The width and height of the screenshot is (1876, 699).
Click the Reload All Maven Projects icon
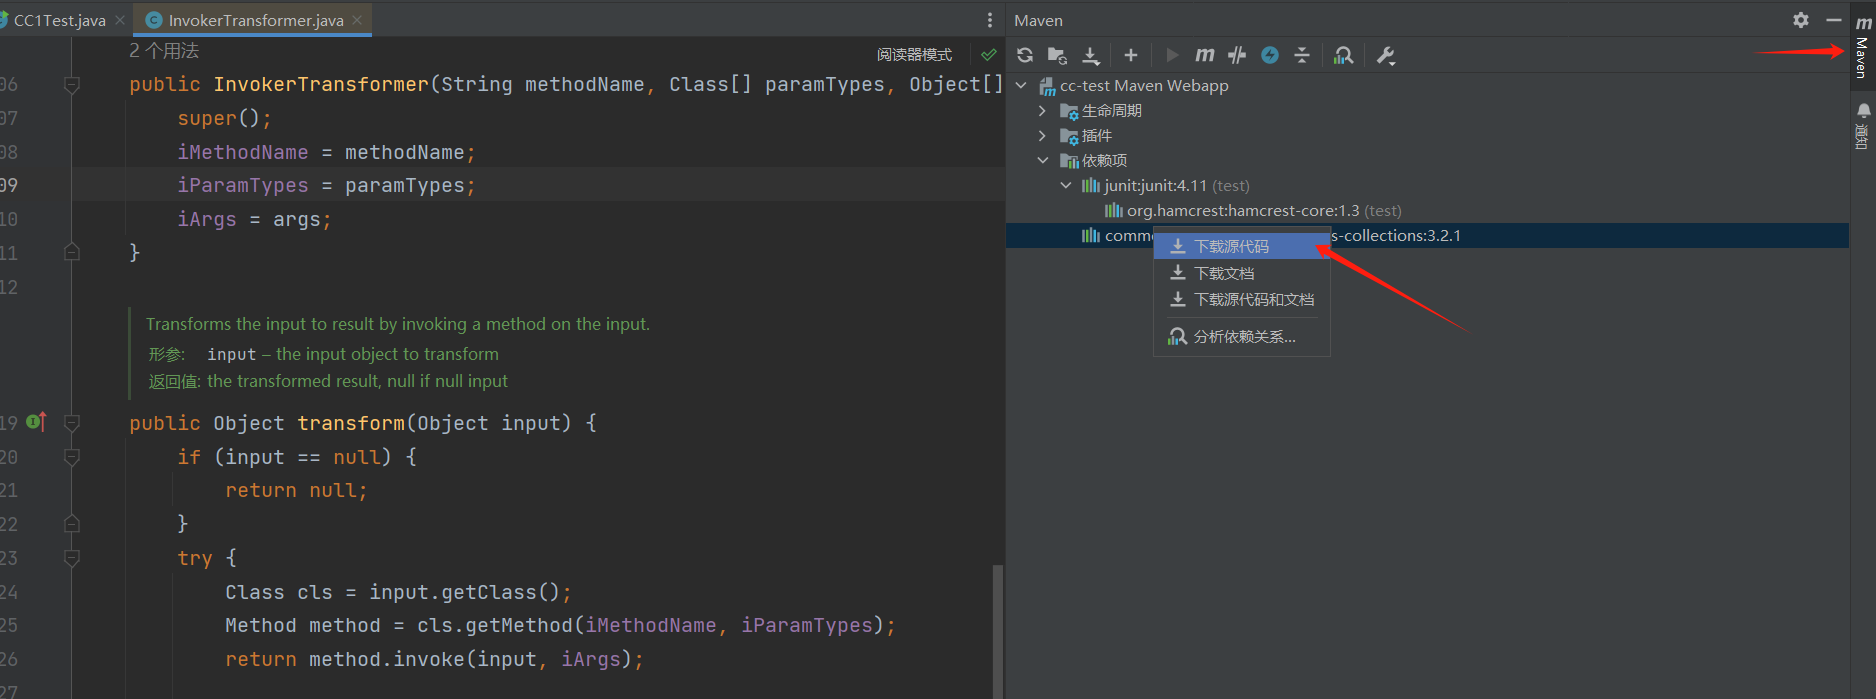[x=1025, y=56]
